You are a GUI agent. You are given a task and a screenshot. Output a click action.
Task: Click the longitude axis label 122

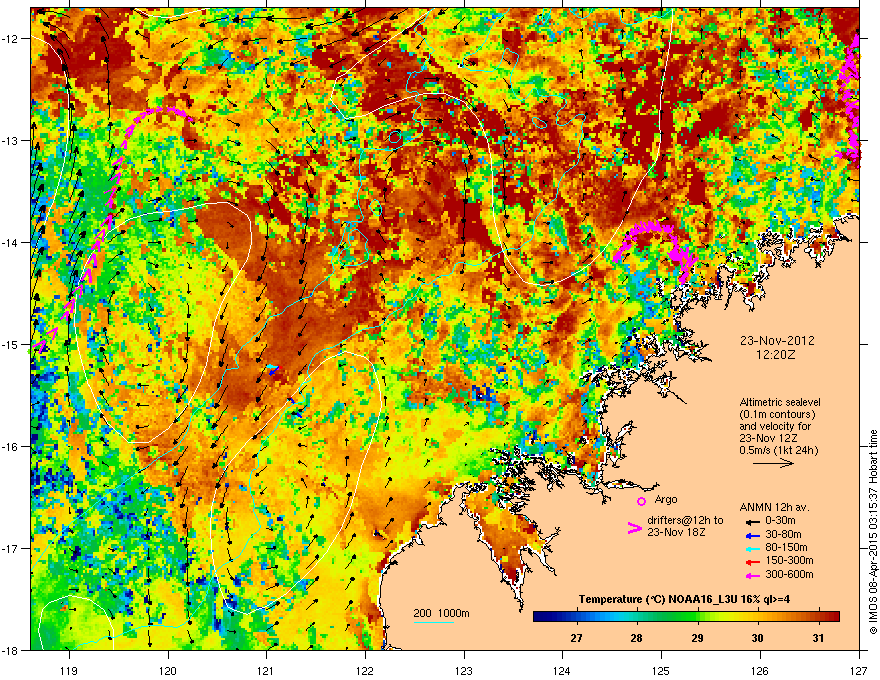pyautogui.click(x=365, y=670)
